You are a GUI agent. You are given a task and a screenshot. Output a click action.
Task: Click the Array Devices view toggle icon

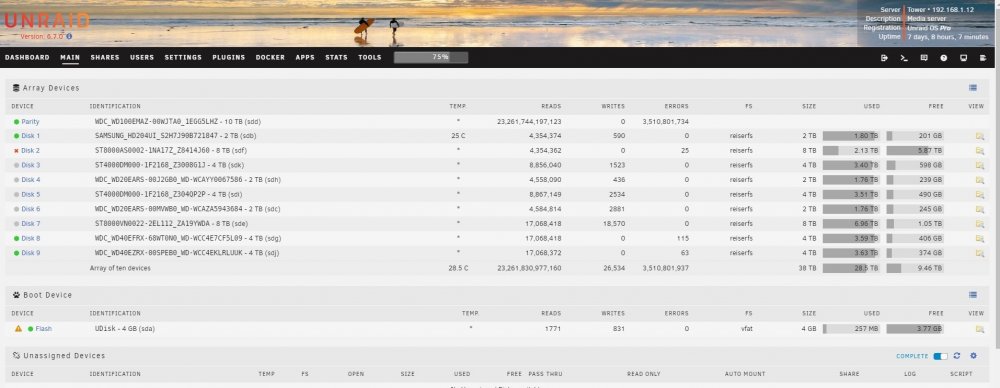[x=973, y=88]
